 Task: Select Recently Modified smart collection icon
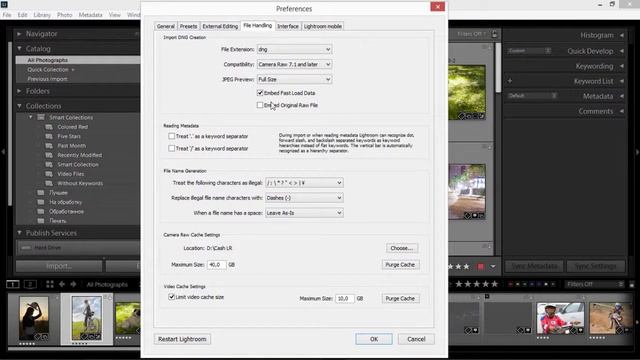(49, 155)
